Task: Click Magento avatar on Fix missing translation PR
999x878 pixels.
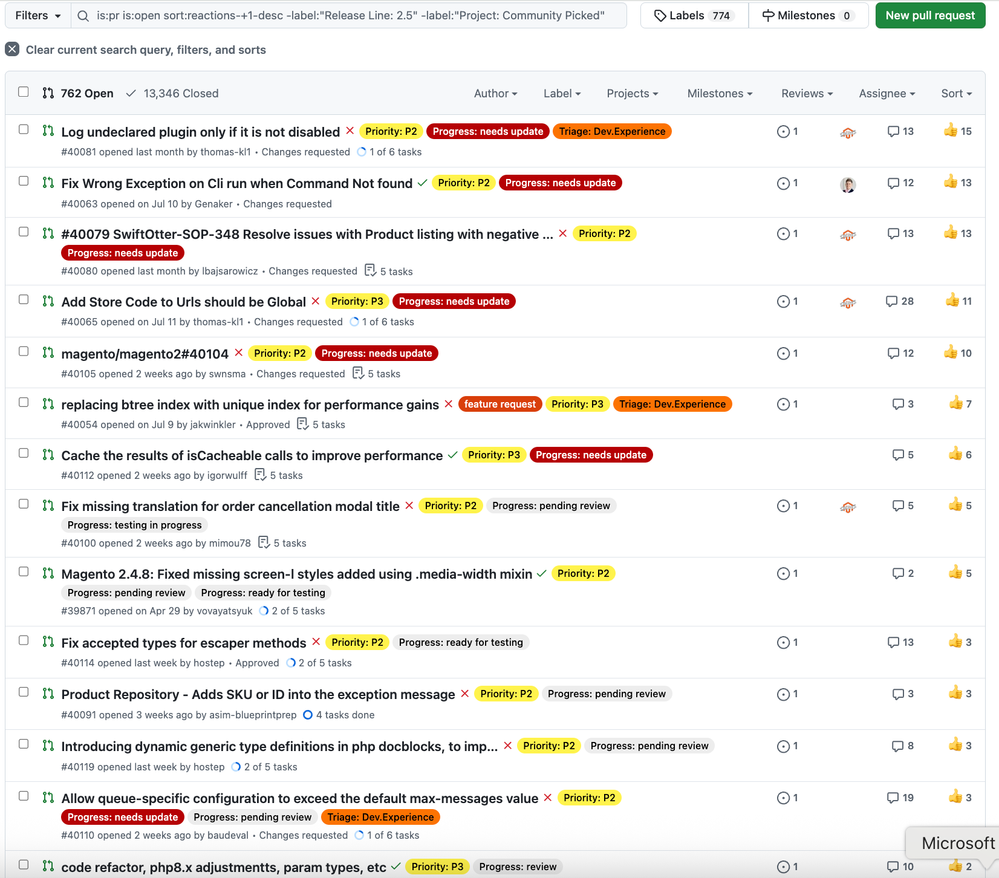Action: pyautogui.click(x=847, y=507)
